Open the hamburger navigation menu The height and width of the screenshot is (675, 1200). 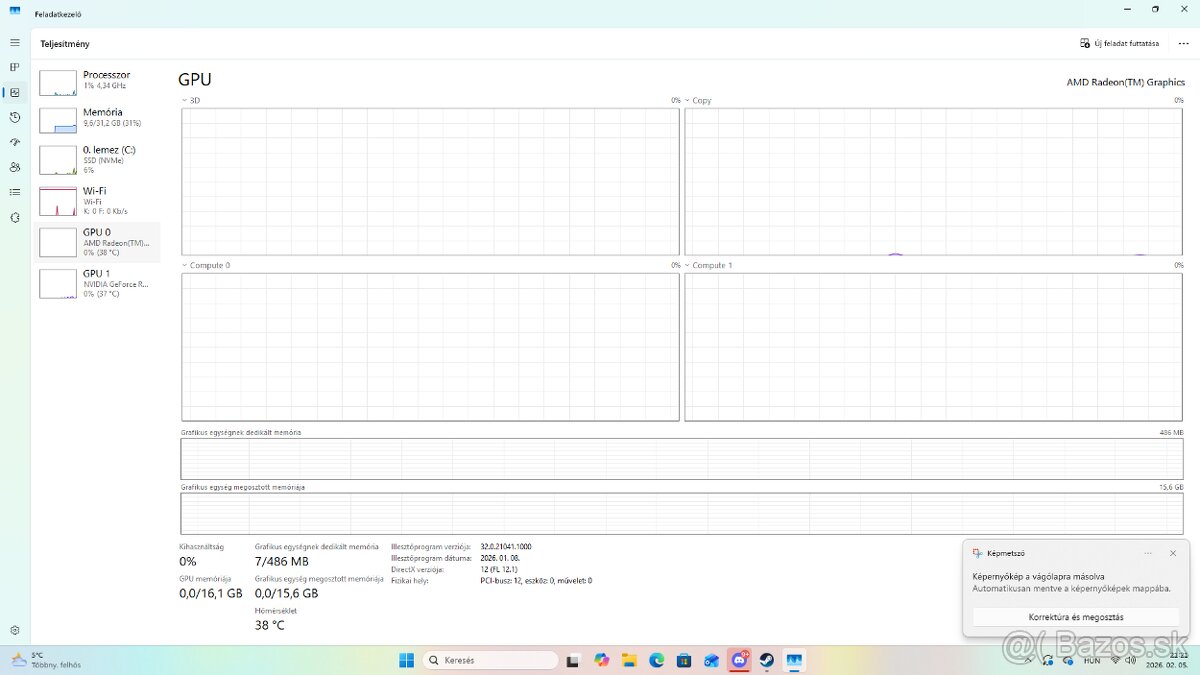click(14, 43)
